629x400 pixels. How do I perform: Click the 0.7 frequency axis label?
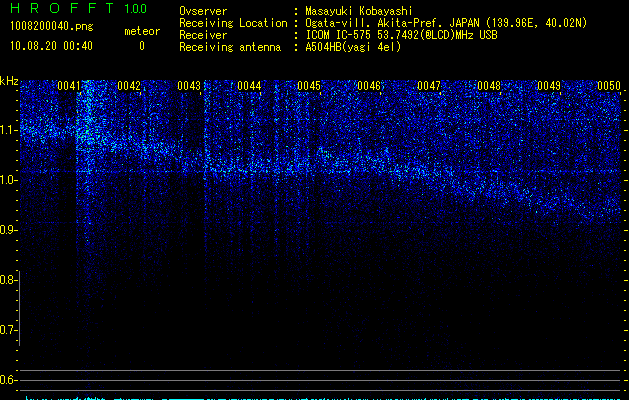click(8, 330)
